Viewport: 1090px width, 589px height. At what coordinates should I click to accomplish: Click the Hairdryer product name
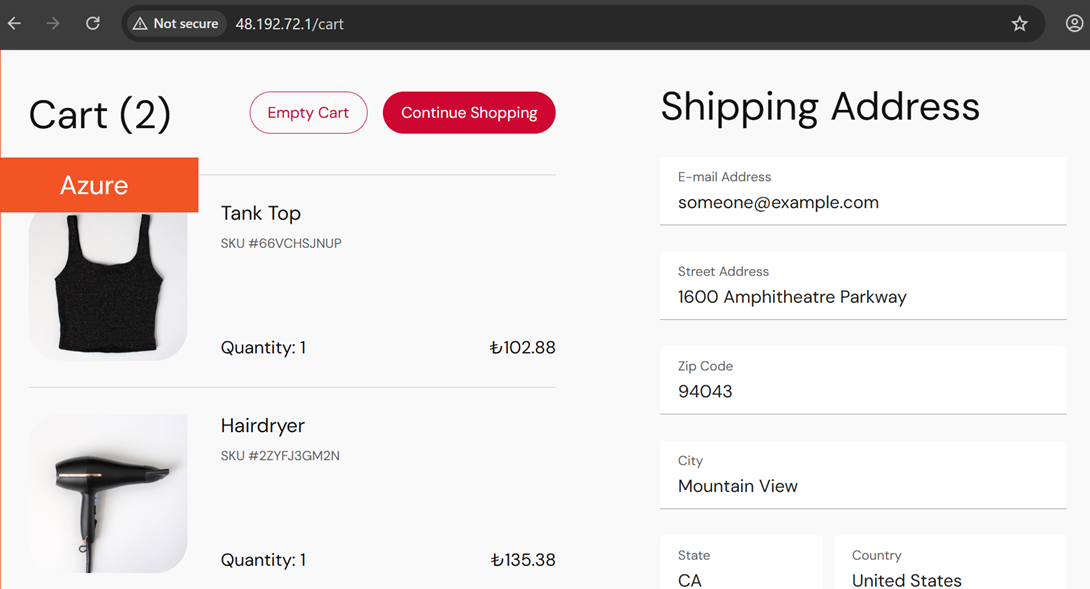point(263,426)
